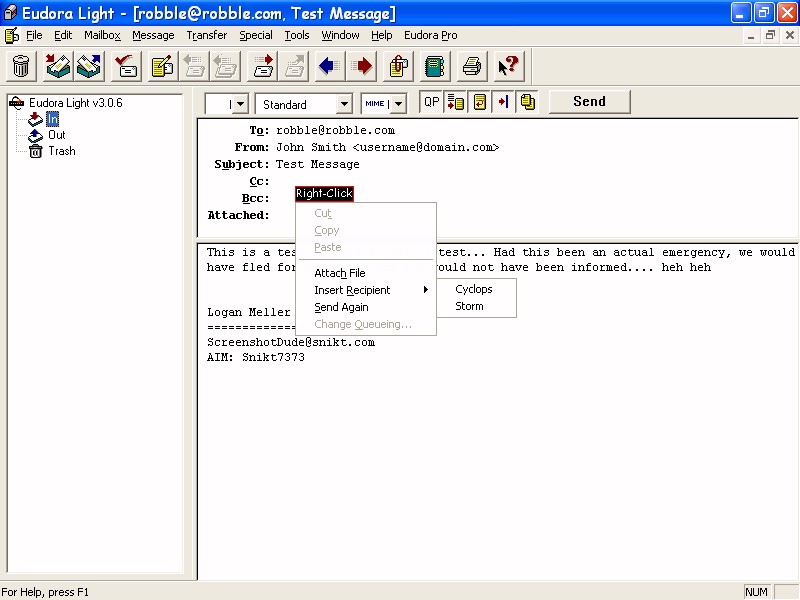The width and height of the screenshot is (800, 600).
Task: Click the grayed Reply toolbar icon
Action: (194, 66)
